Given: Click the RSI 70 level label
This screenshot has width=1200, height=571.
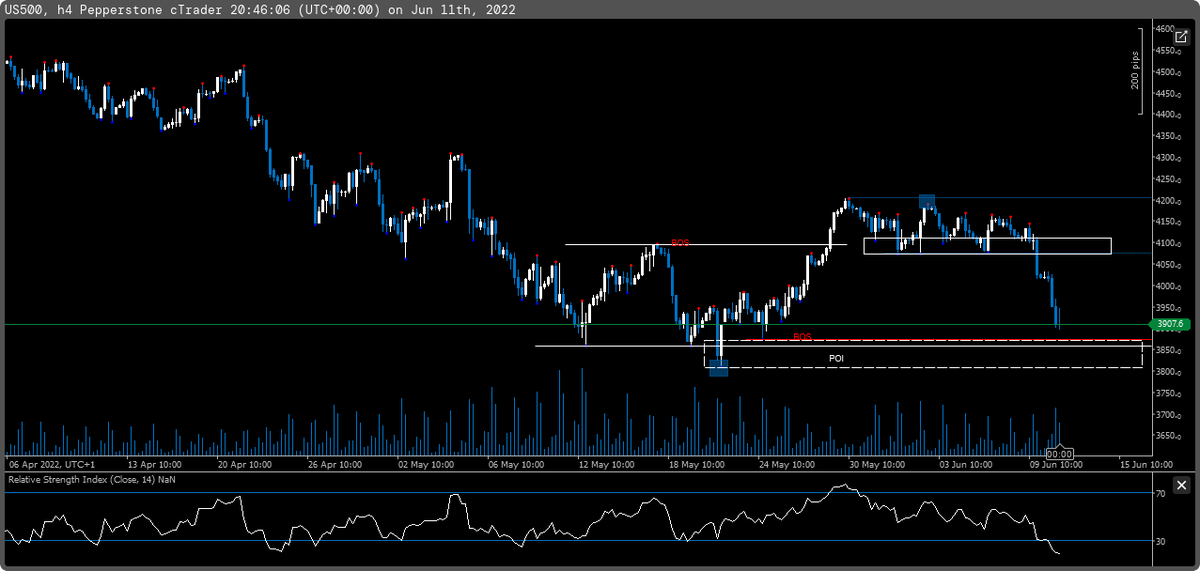Looking at the screenshot, I should [x=1162, y=493].
